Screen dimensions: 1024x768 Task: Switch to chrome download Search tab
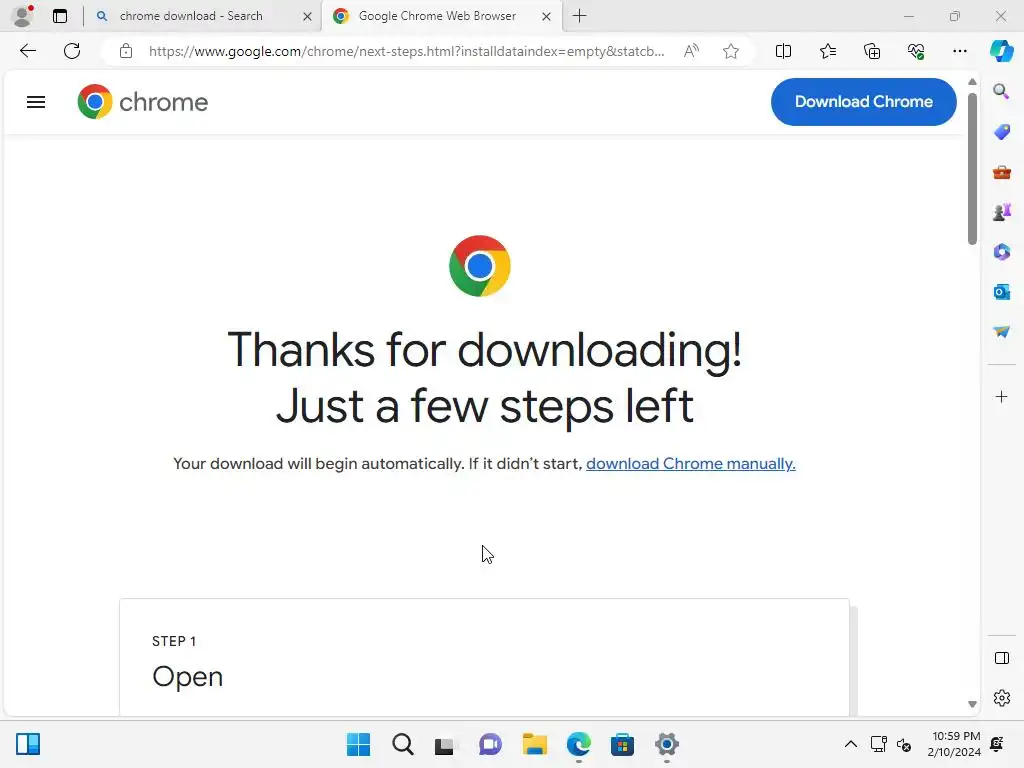click(202, 16)
